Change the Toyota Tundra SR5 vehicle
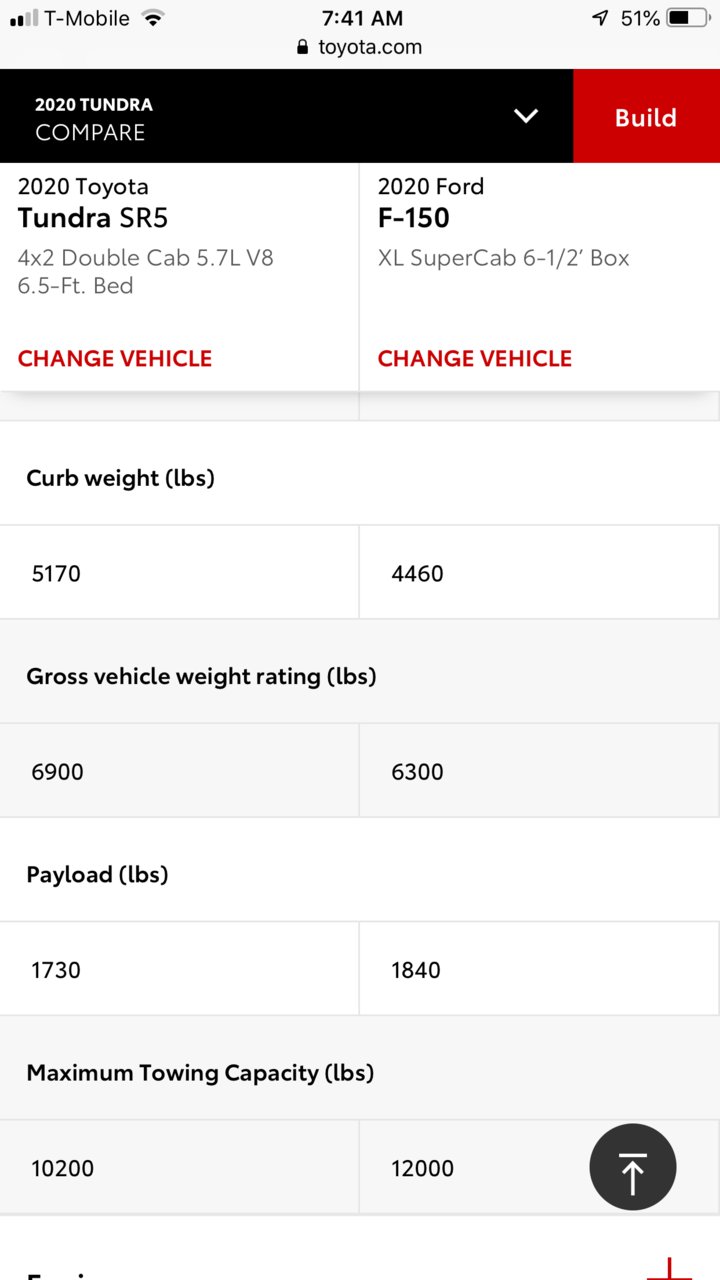 [x=115, y=358]
